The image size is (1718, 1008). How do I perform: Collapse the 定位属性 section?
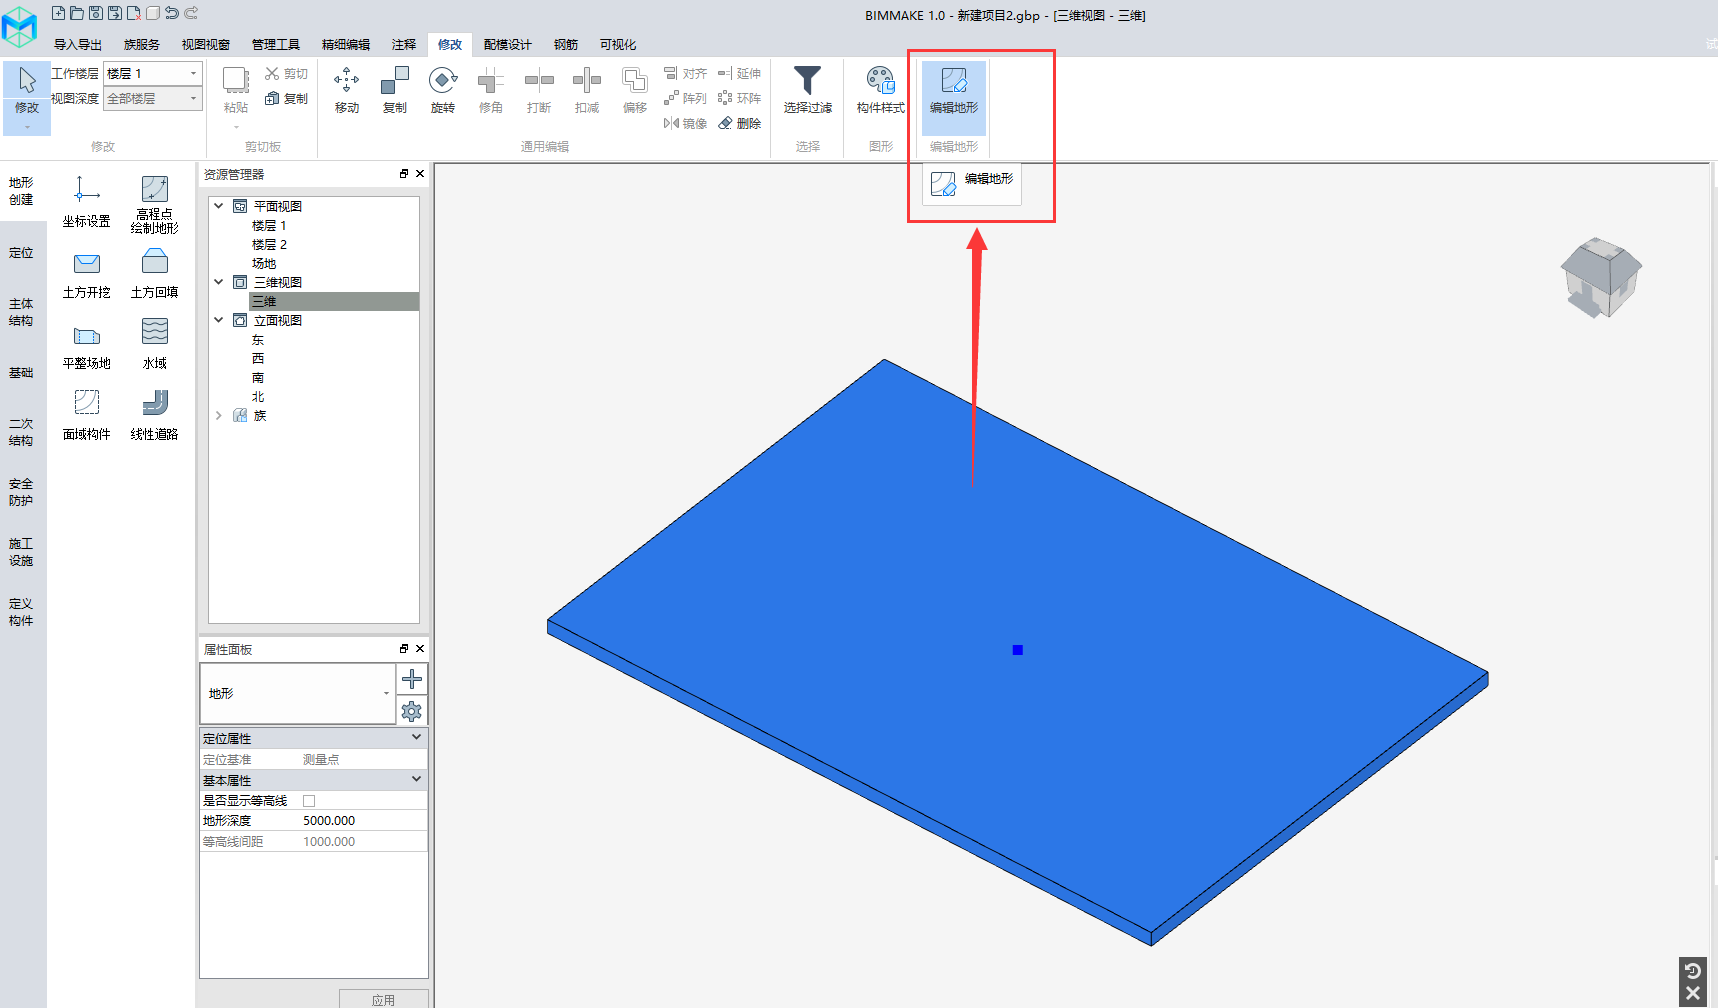[417, 737]
